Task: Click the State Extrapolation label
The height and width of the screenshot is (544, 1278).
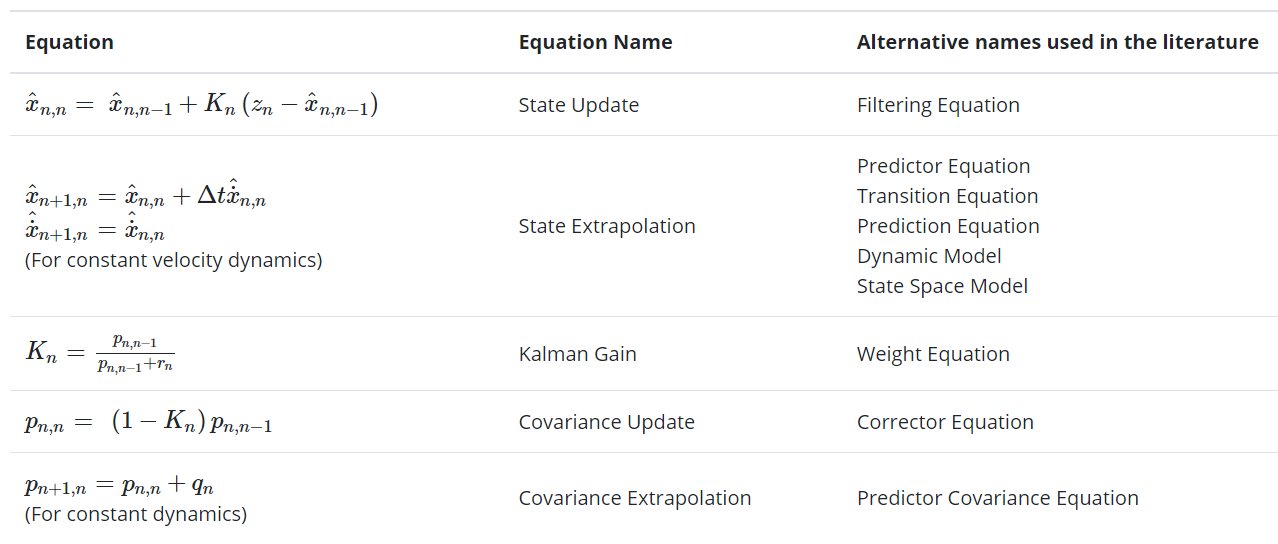Action: click(607, 226)
